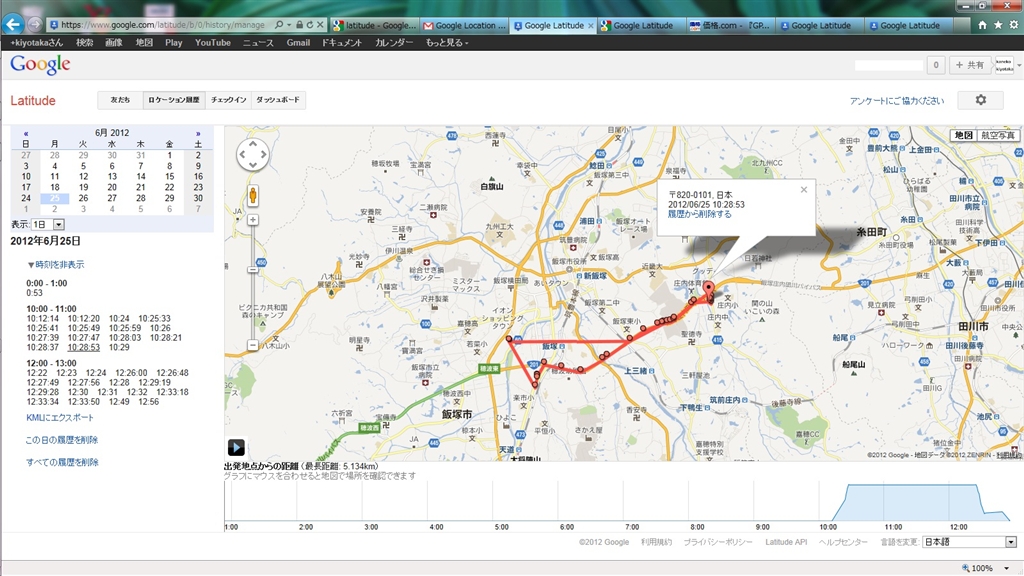
Task: Select the 12:33:50 timestamp
Action: [x=84, y=402]
